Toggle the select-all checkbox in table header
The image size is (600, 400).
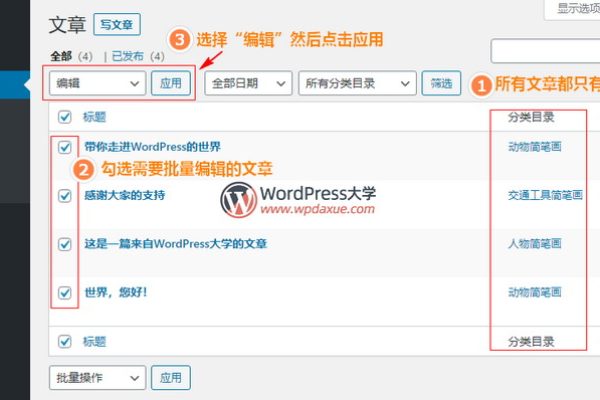pos(65,117)
